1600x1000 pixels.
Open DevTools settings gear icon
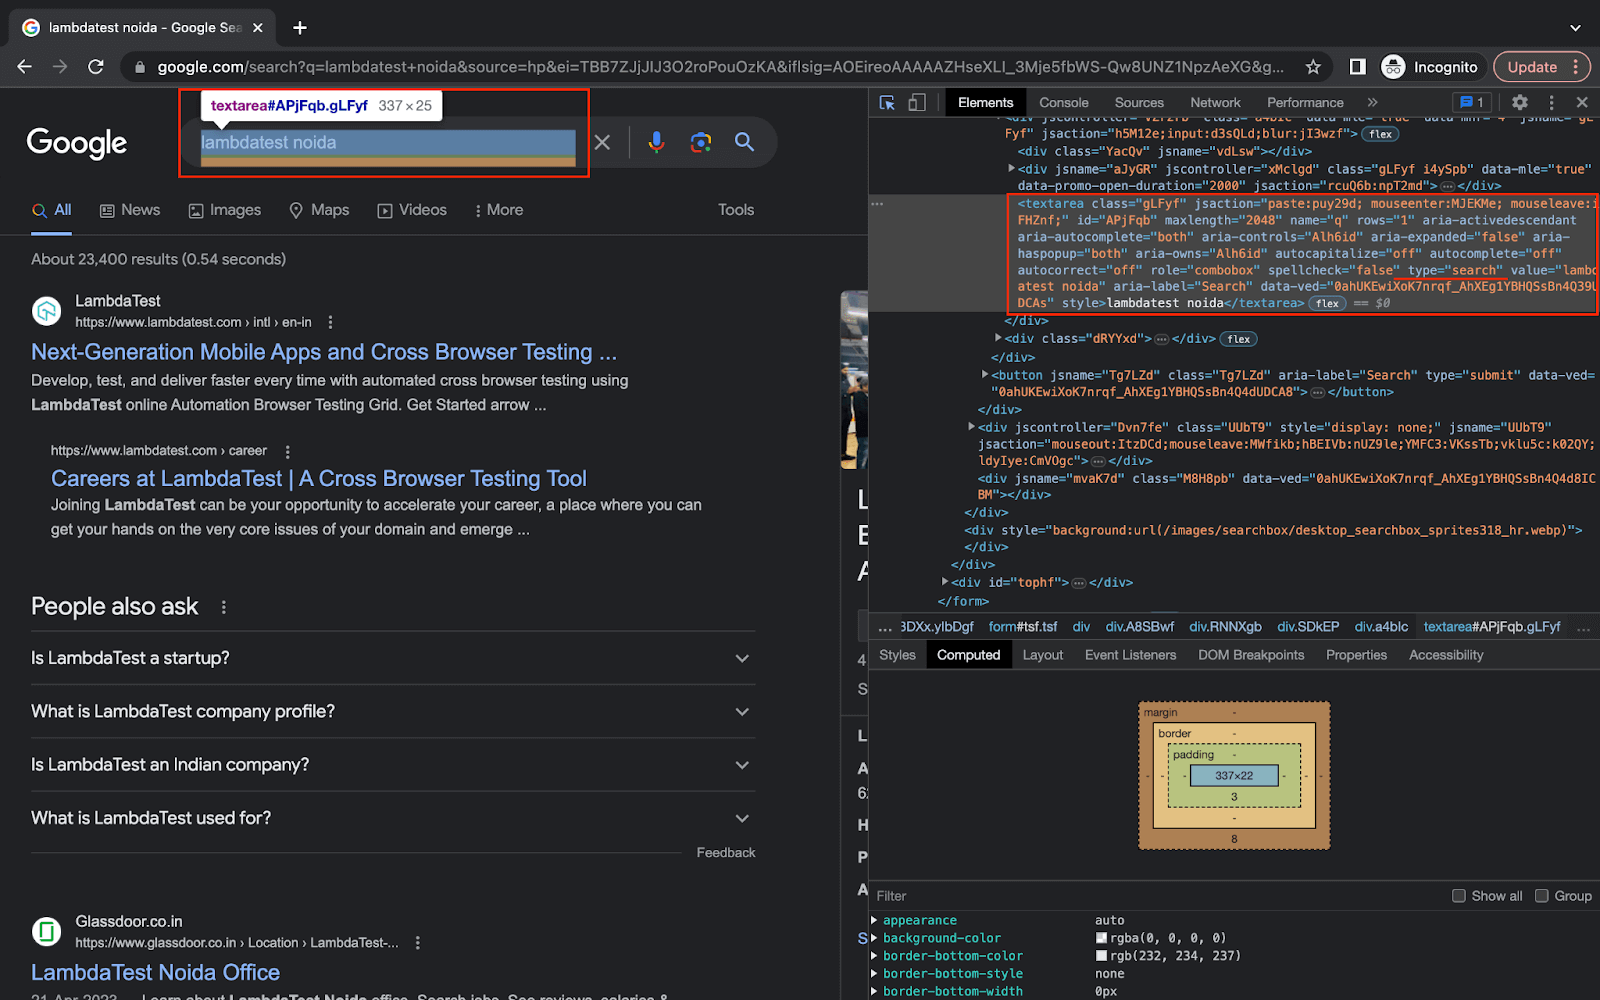pos(1519,103)
